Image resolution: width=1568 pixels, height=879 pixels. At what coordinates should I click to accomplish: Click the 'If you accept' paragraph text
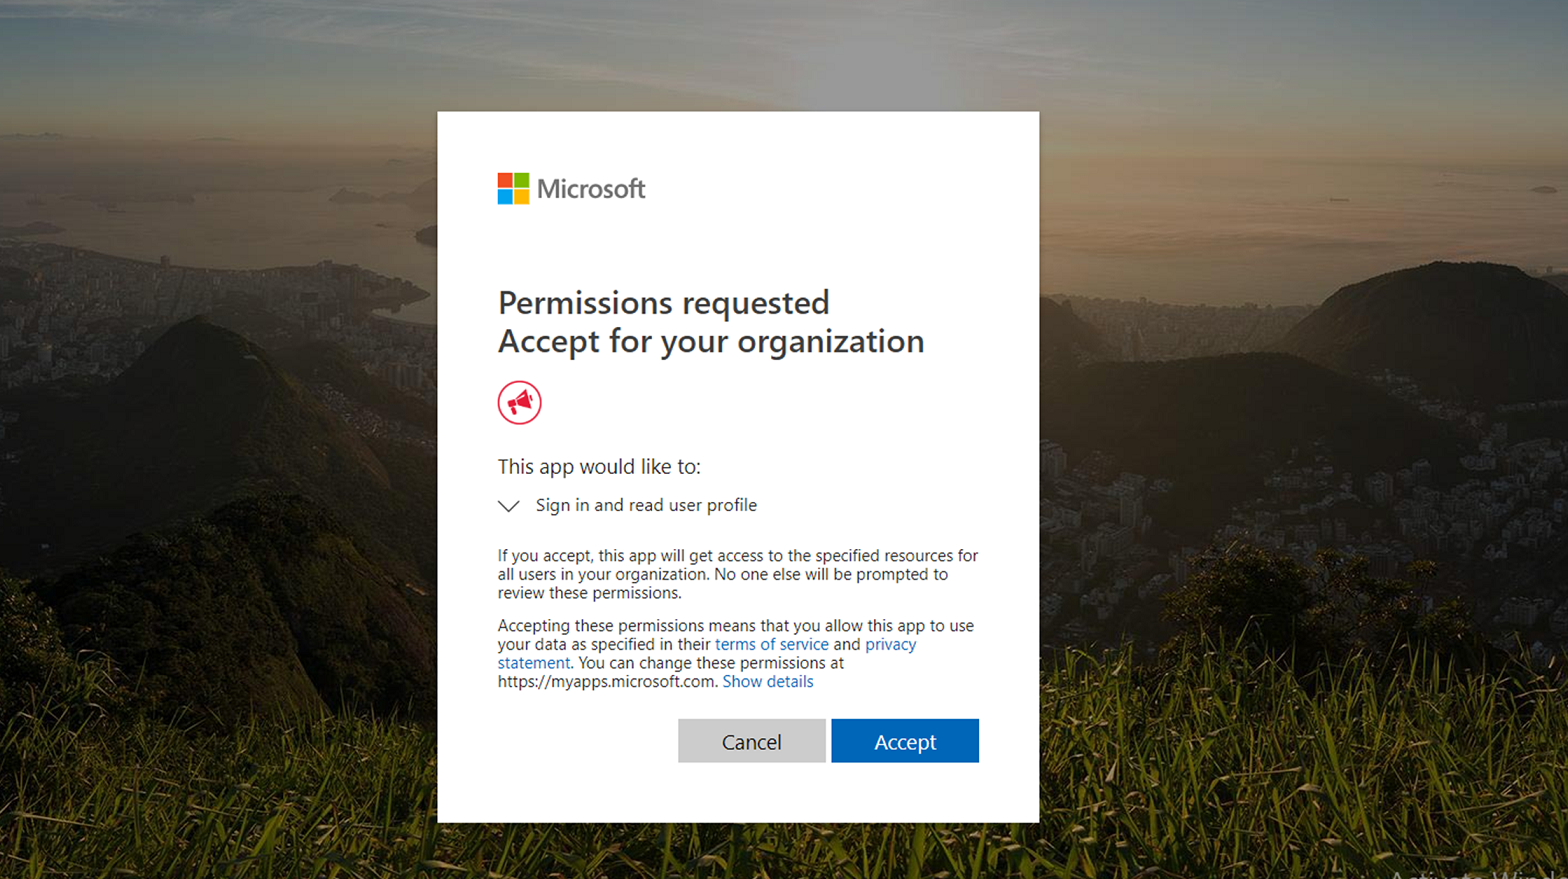pyautogui.click(x=737, y=574)
